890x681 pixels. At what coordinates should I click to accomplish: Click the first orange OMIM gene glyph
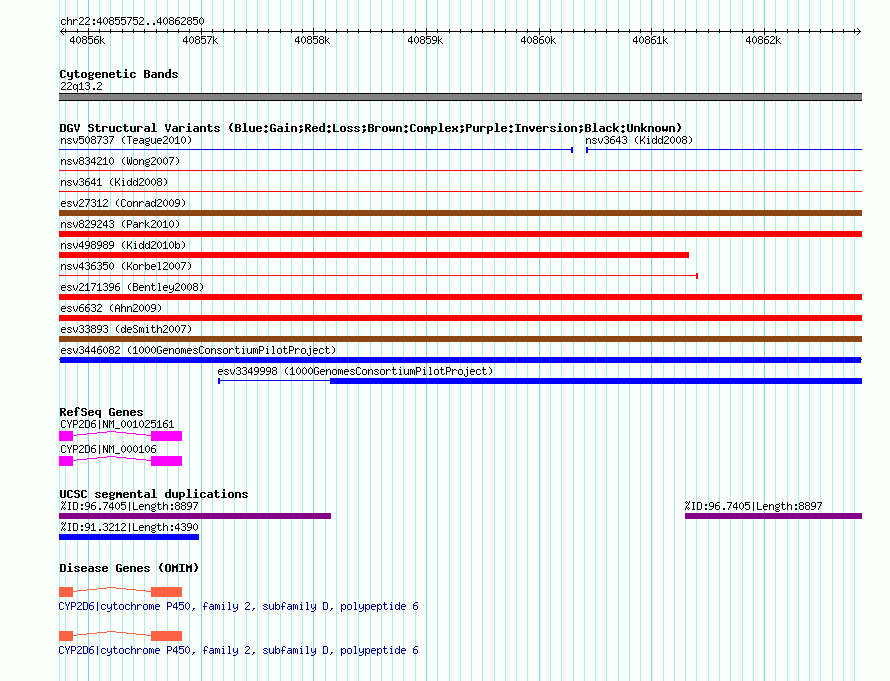click(x=120, y=591)
